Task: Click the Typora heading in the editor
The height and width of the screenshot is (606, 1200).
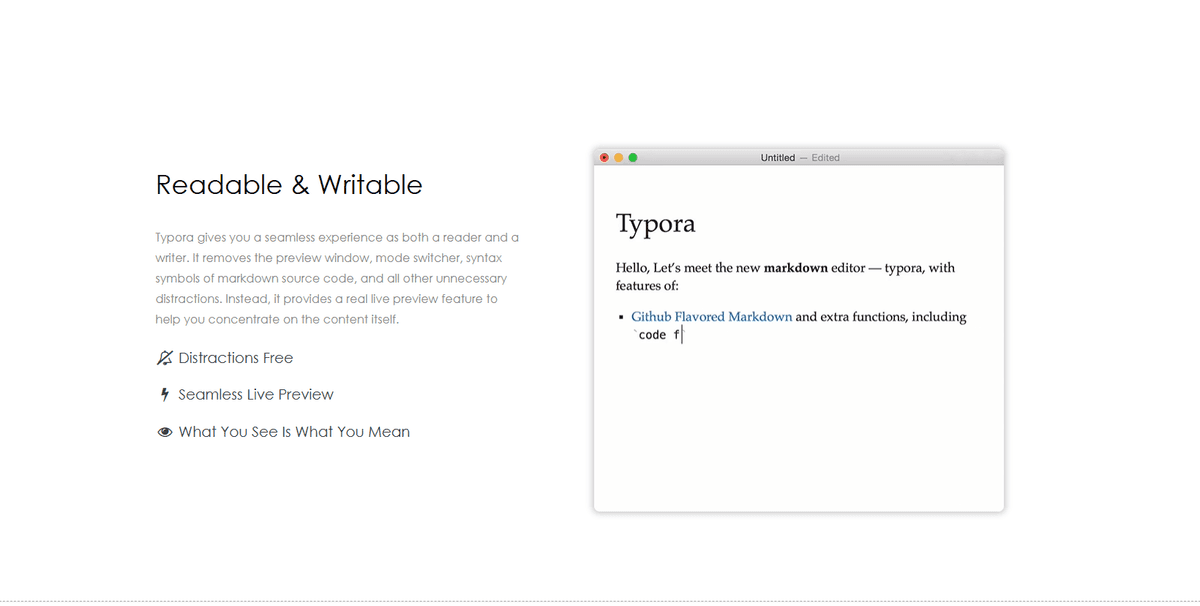Action: click(x=655, y=224)
